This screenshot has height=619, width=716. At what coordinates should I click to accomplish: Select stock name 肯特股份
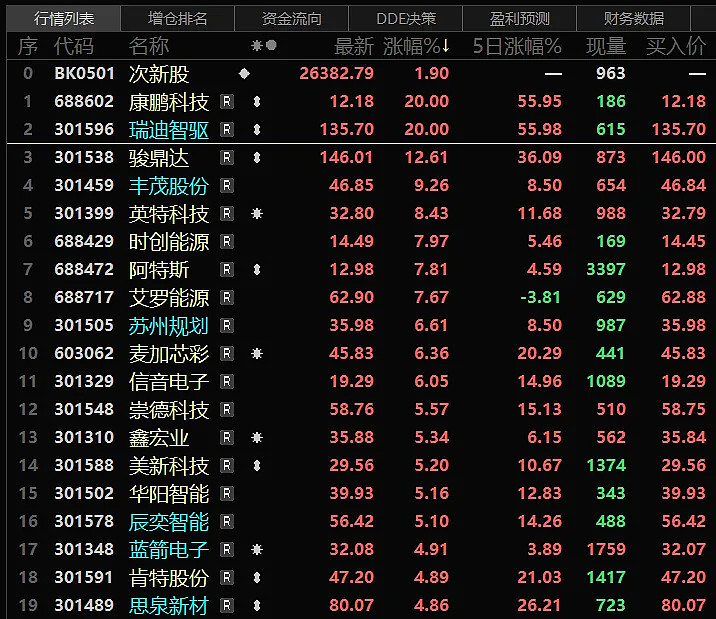point(168,578)
